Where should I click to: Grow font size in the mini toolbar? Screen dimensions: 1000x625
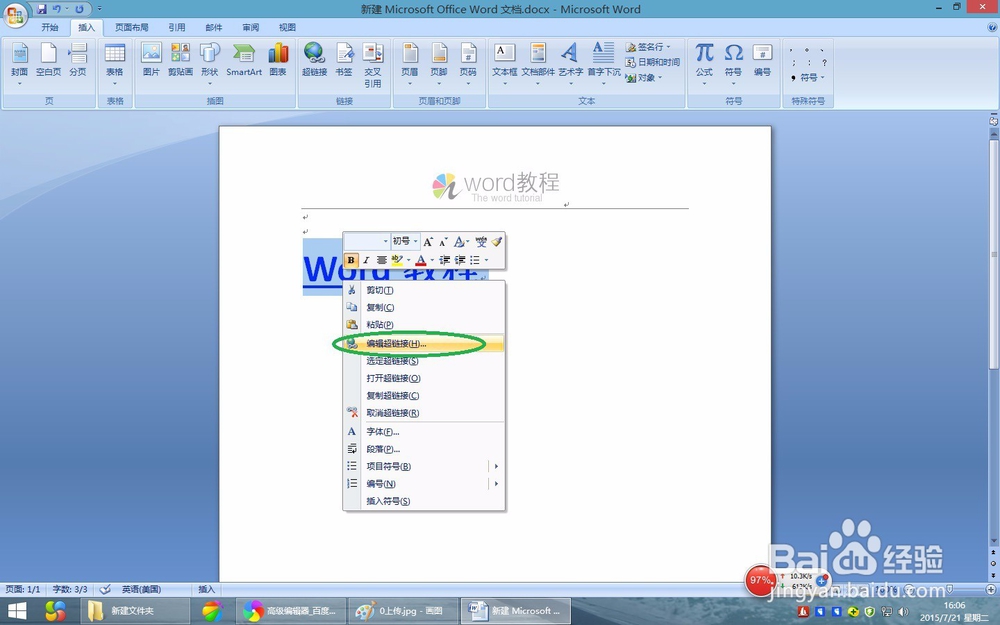pyautogui.click(x=428, y=242)
